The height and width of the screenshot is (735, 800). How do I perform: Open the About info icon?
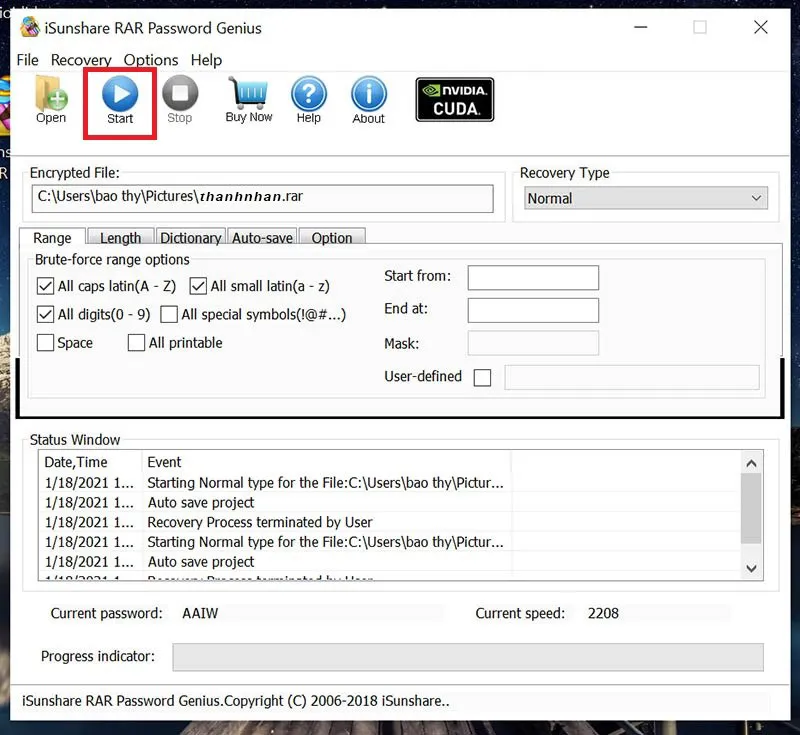pos(368,94)
